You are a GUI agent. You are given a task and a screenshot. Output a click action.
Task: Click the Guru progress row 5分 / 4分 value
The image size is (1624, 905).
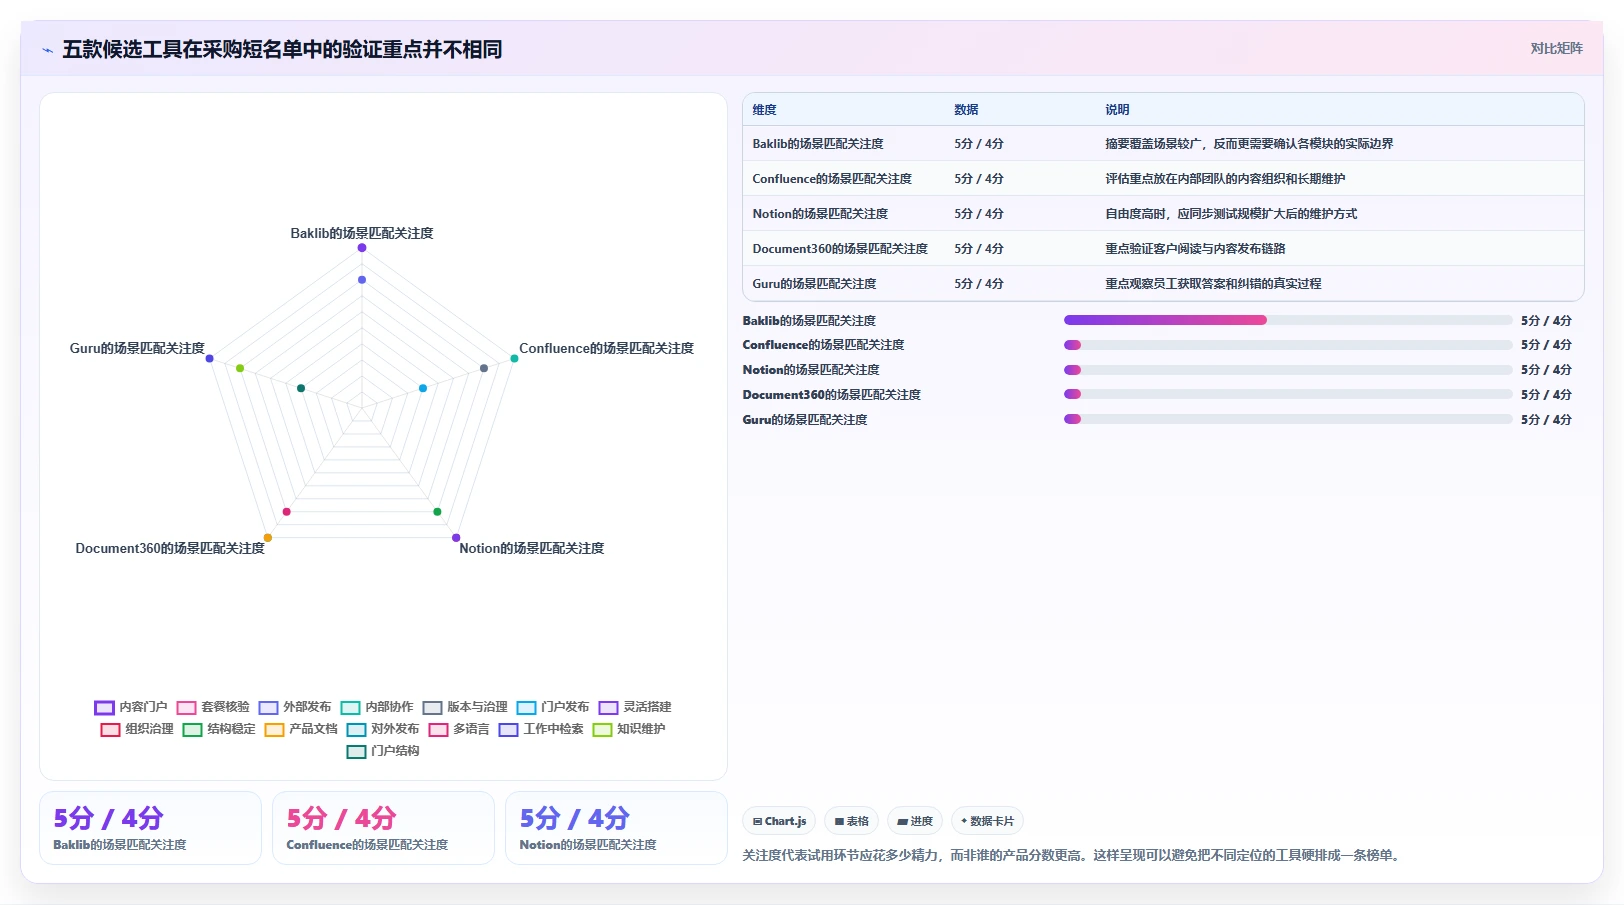[x=1546, y=420]
